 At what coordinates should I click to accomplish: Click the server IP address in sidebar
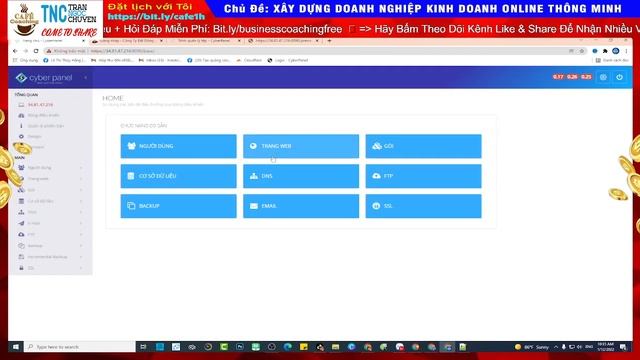(40, 105)
